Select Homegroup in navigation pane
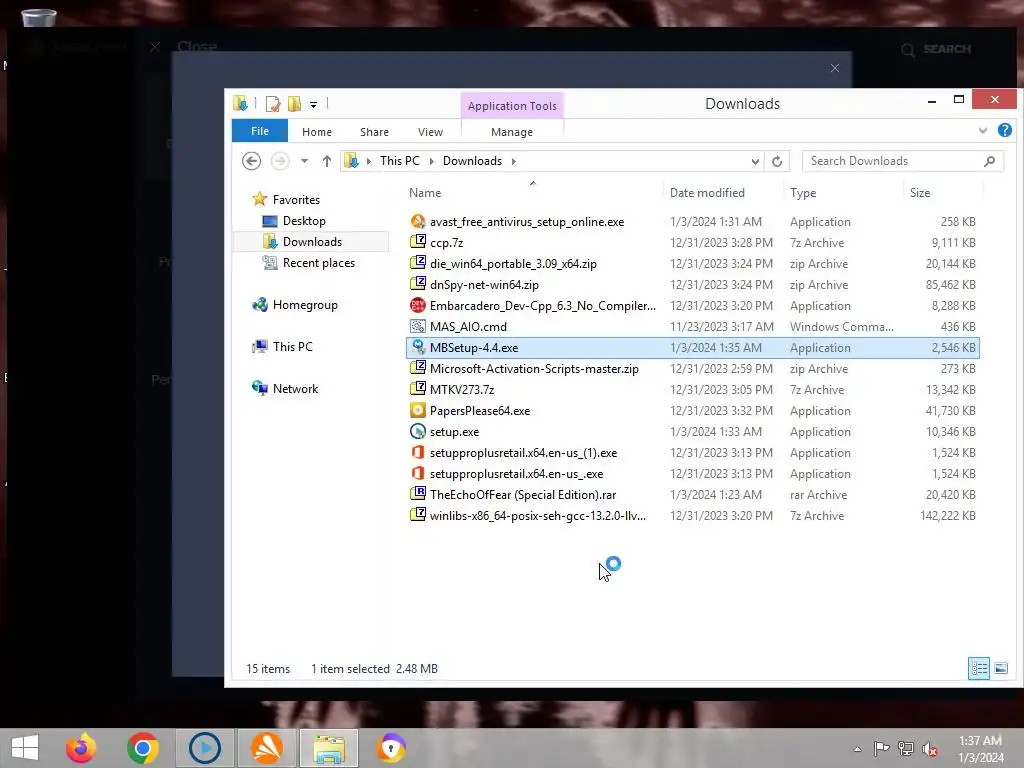Image resolution: width=1024 pixels, height=768 pixels. 305,305
